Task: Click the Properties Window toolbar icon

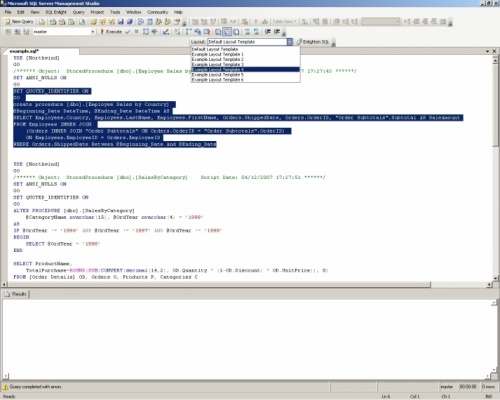Action: tap(177, 22)
